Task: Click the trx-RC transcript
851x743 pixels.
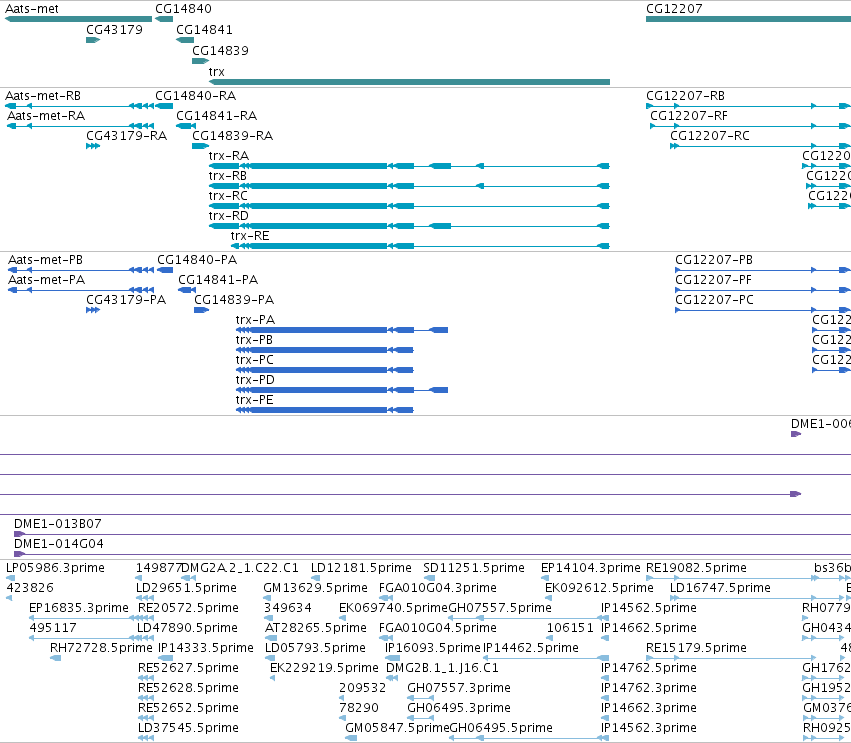Action: click(409, 207)
